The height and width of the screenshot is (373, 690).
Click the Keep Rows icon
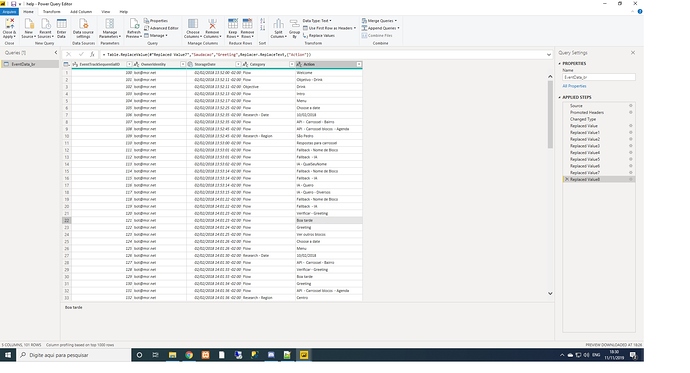pos(232,29)
